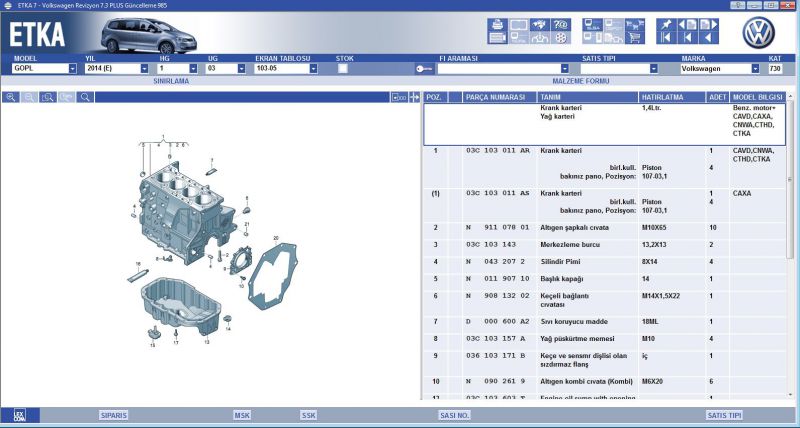Click the arrows into tray icon
This screenshot has height=428, width=800.
pos(540,37)
